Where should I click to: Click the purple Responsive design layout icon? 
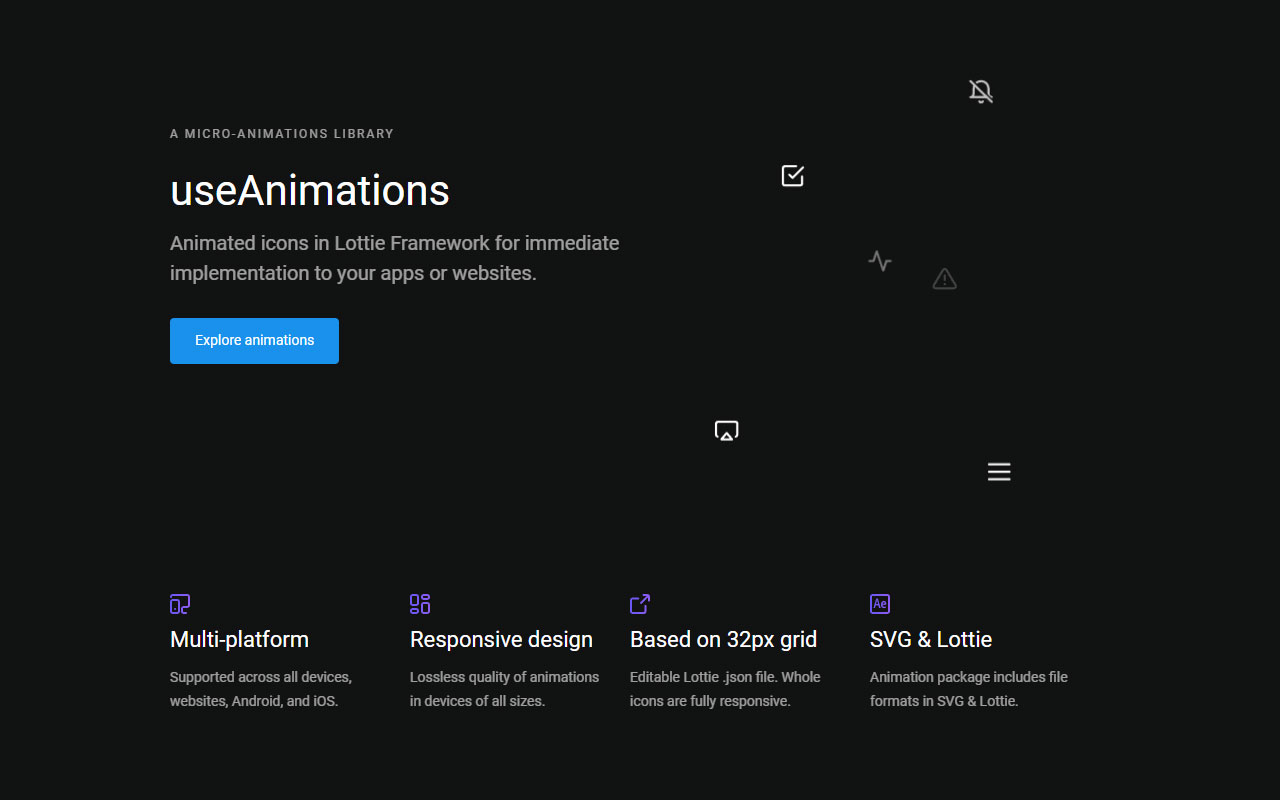420,604
